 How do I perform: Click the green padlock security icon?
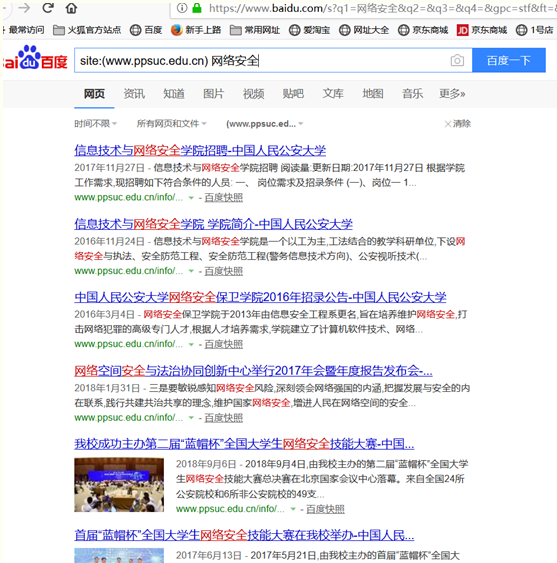(x=197, y=8)
